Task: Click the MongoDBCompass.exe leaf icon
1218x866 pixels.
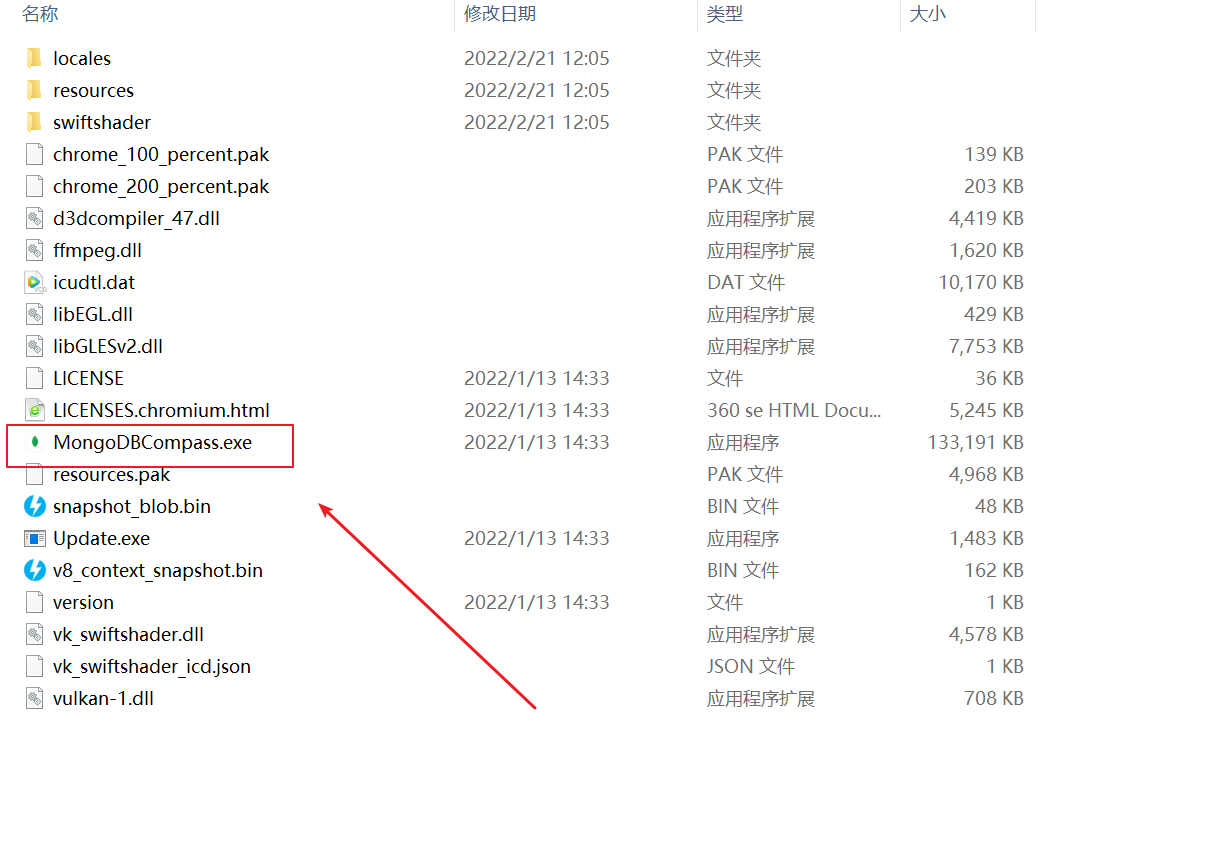Action: pyautogui.click(x=35, y=442)
